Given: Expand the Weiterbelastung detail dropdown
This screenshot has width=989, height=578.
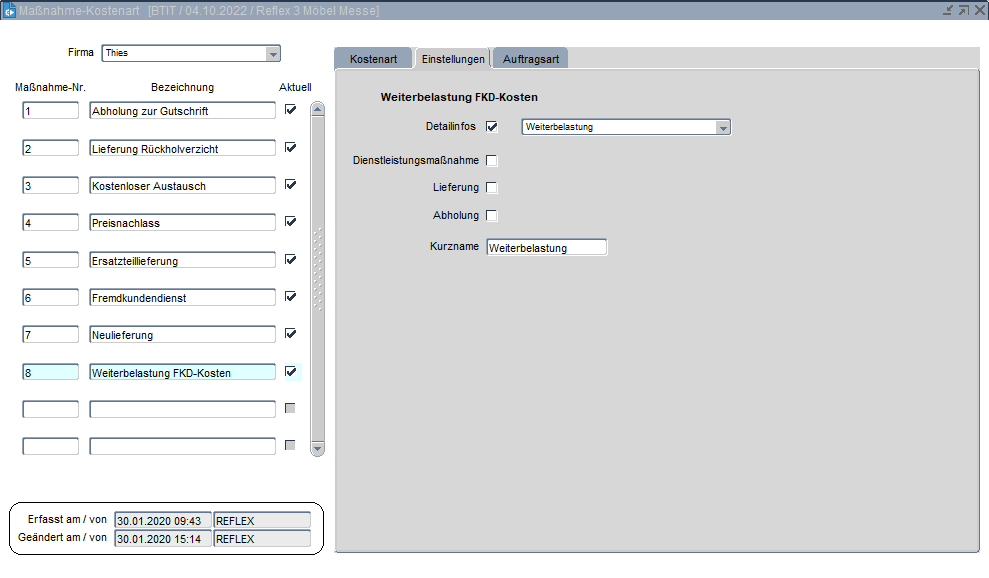Looking at the screenshot, I should (x=723, y=127).
